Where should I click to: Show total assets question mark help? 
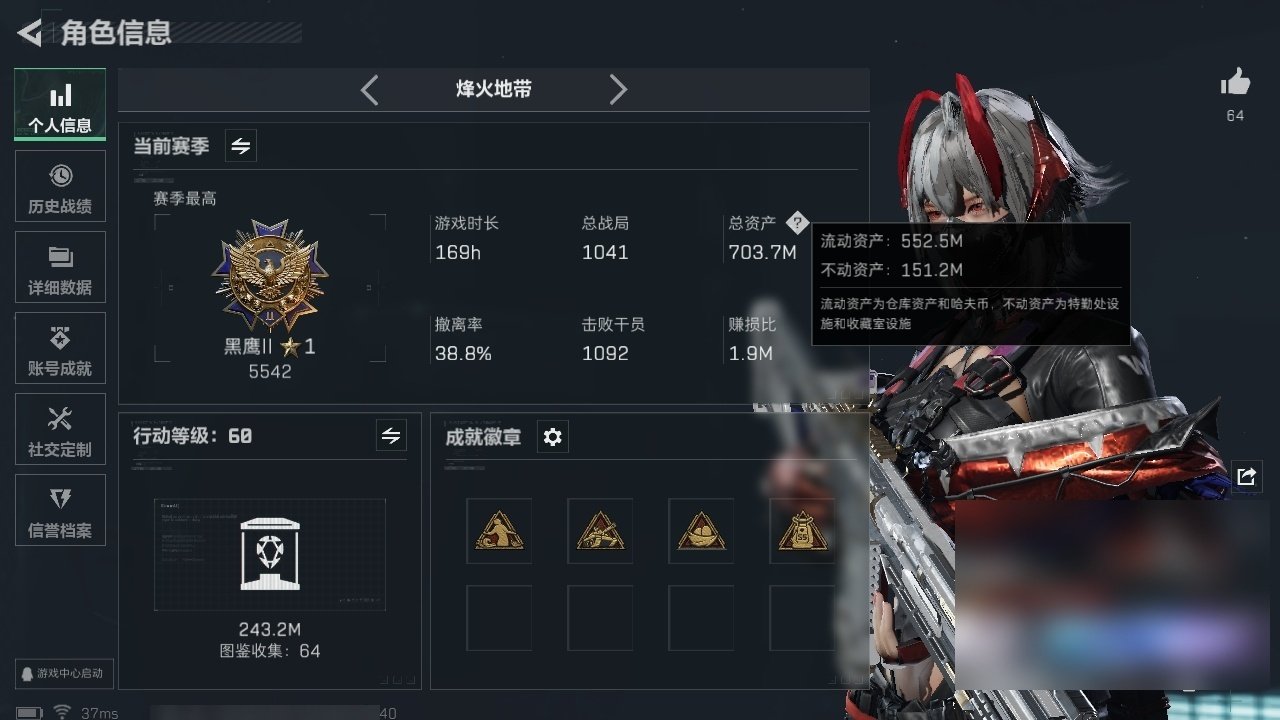coord(796,222)
